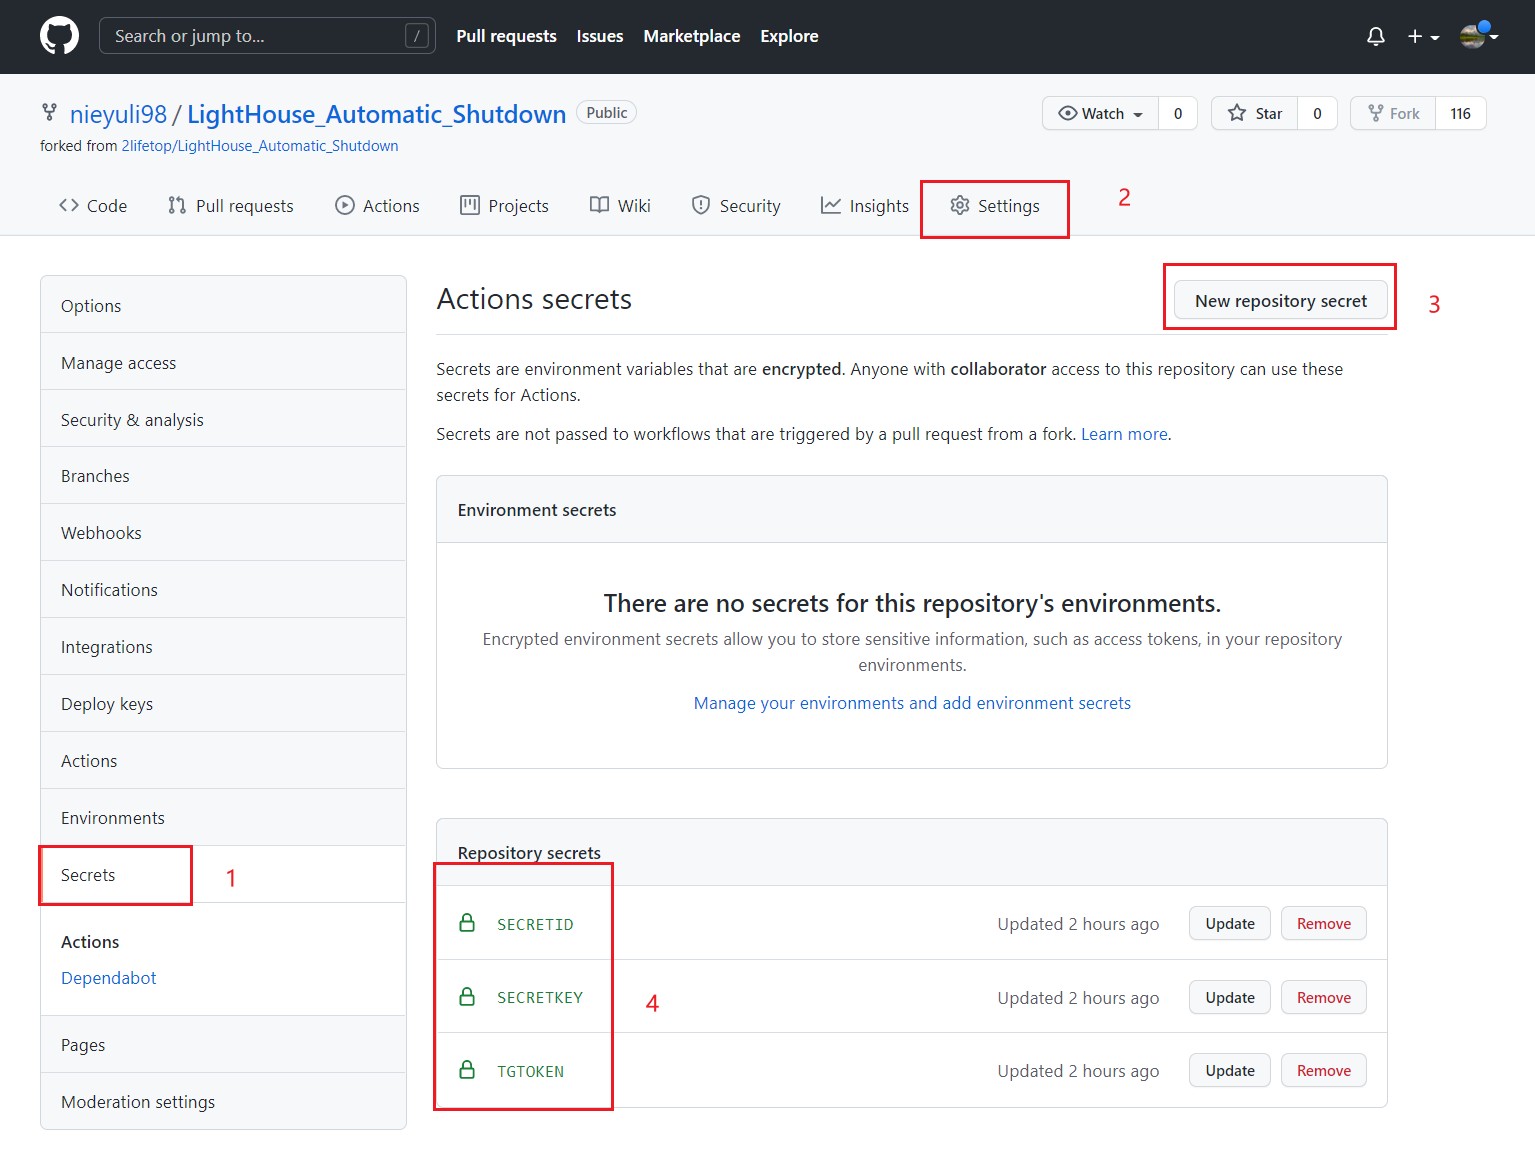Open the user avatar menu

click(x=1478, y=36)
